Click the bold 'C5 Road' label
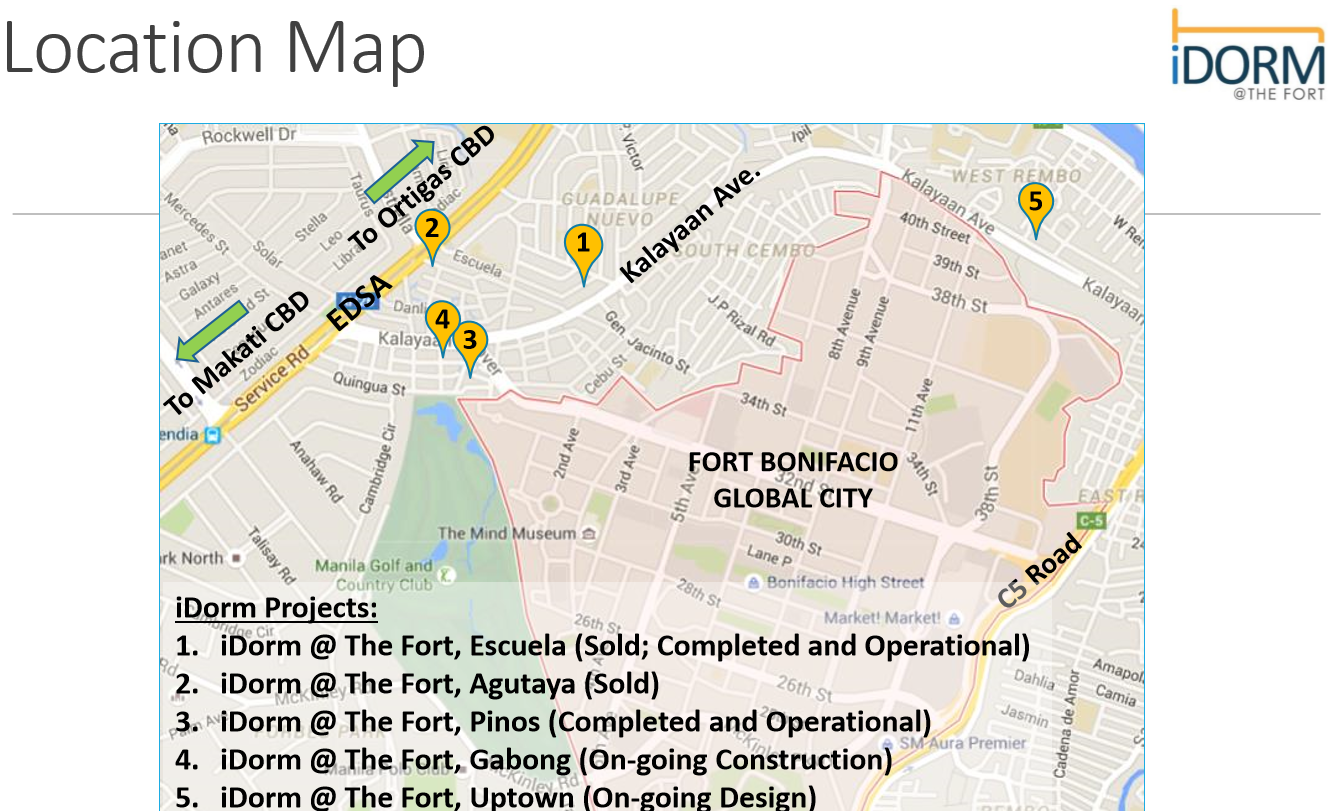Viewport: 1341px width, 811px height. click(1040, 570)
